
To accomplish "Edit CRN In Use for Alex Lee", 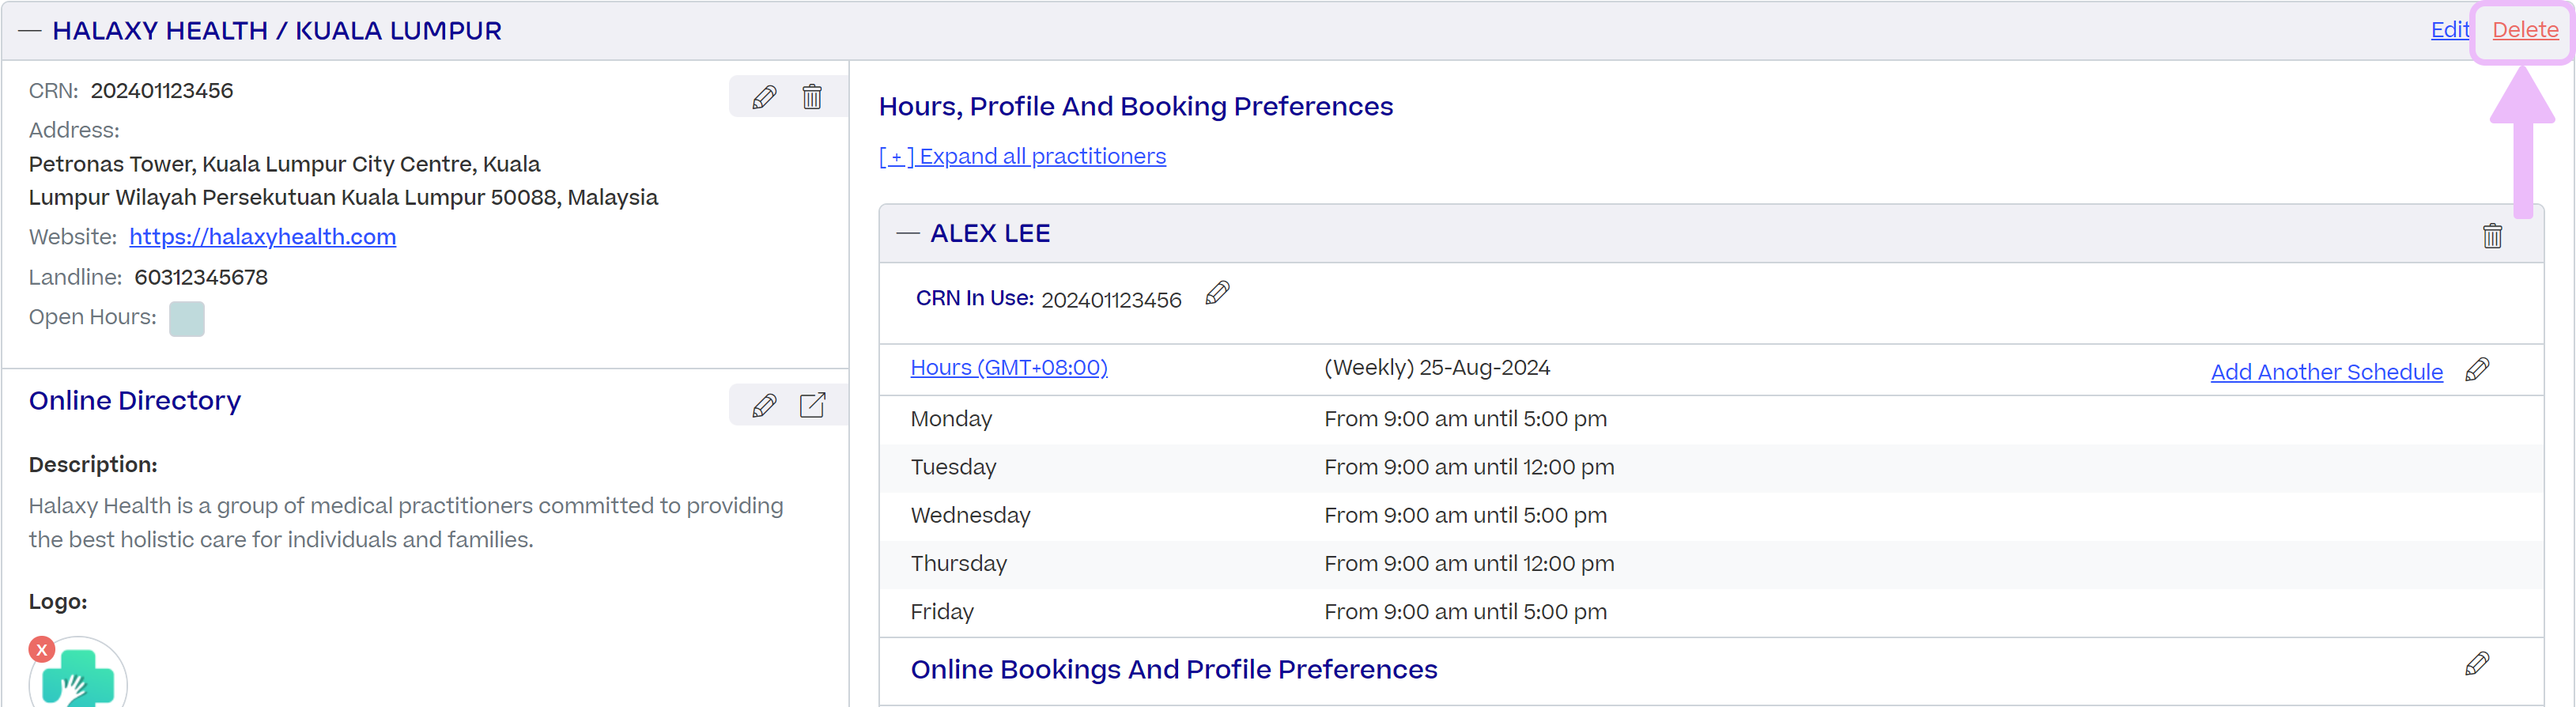I will 1217,294.
